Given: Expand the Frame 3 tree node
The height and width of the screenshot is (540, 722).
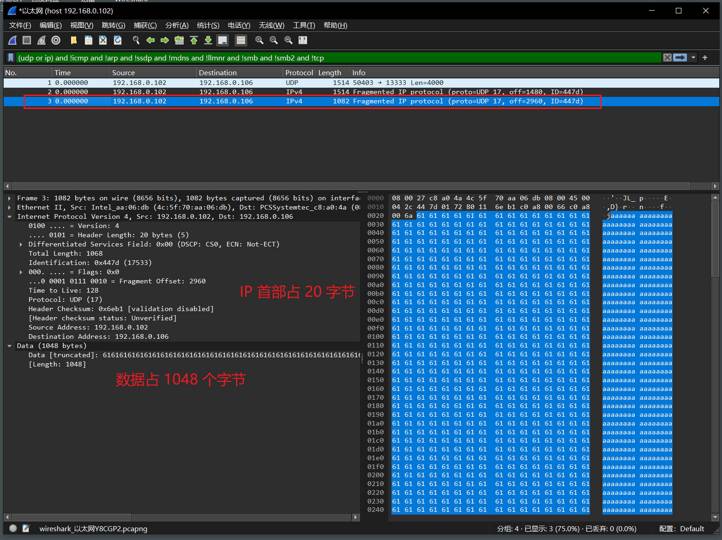Looking at the screenshot, I should tap(10, 198).
